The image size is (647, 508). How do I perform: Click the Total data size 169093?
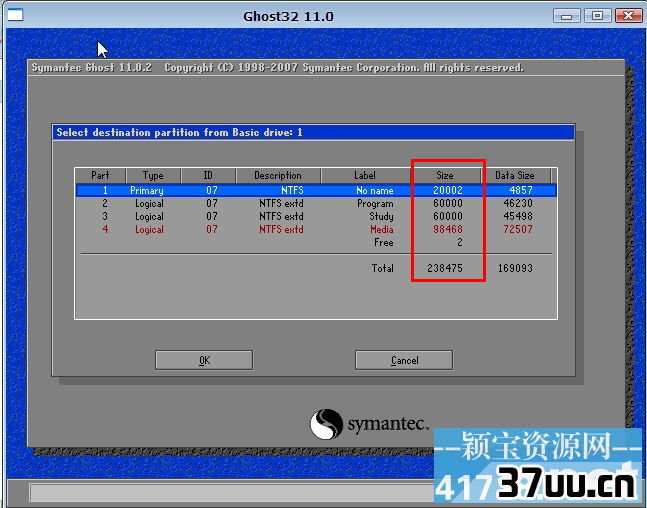coord(515,268)
